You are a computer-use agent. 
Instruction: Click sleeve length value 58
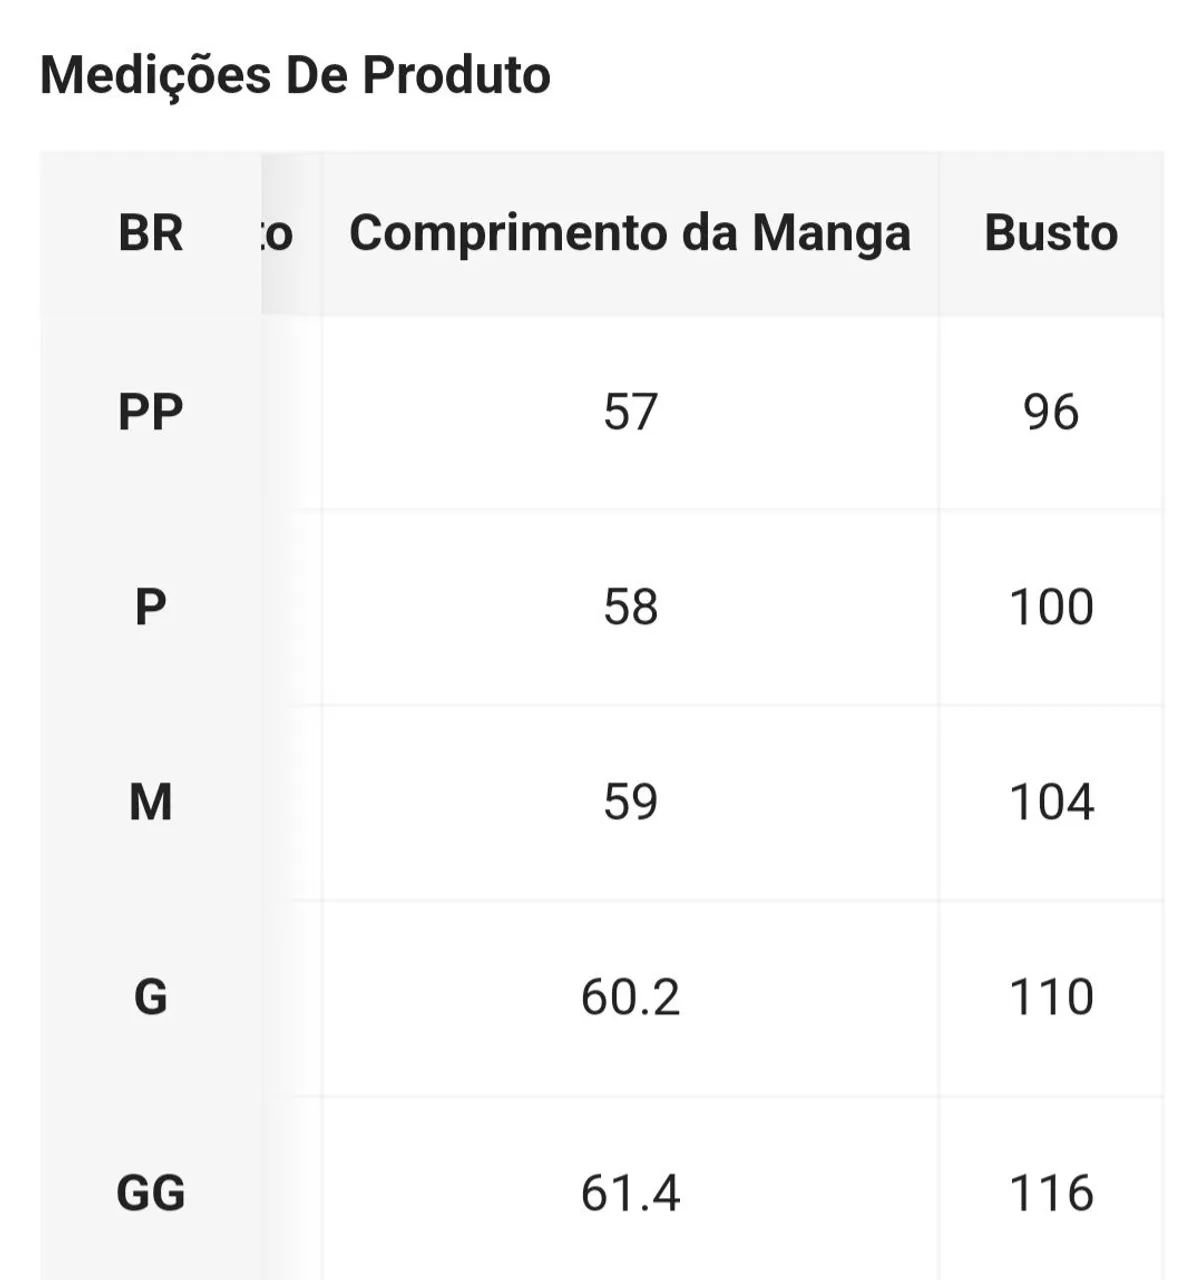coord(630,607)
